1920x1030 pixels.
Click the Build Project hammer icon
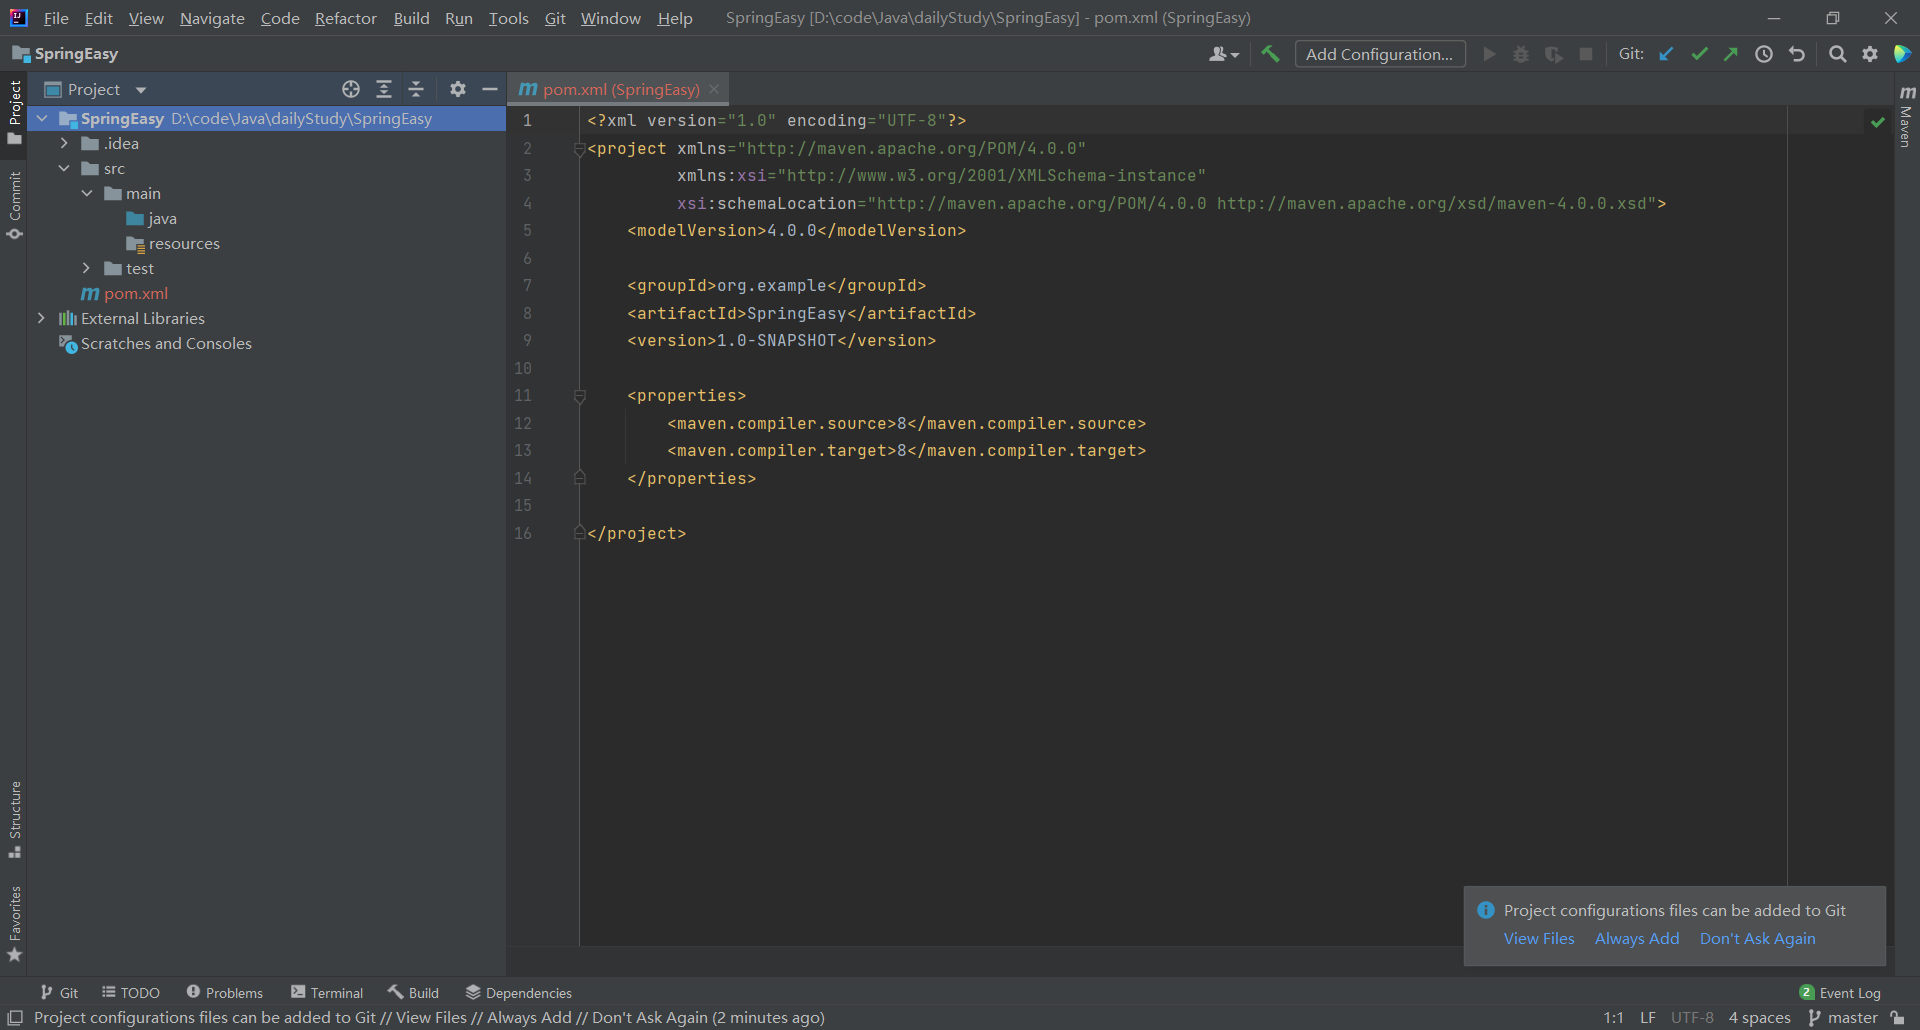[1270, 54]
